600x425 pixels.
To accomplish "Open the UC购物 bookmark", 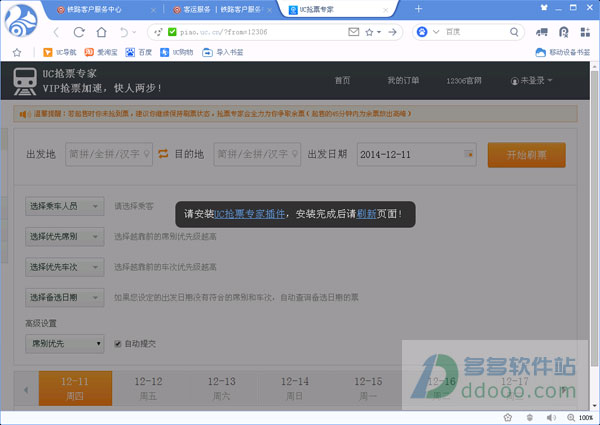I will (176, 52).
